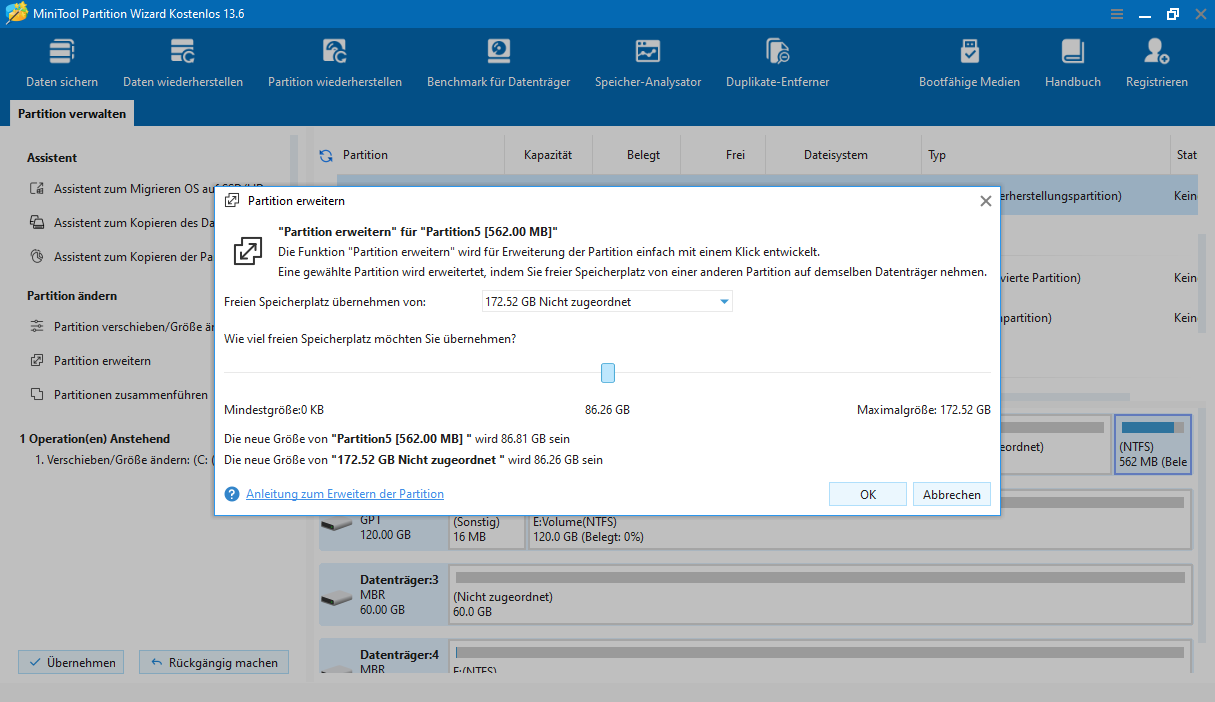Open the Handbuch
Viewport: 1215px width, 702px height.
[1073, 64]
